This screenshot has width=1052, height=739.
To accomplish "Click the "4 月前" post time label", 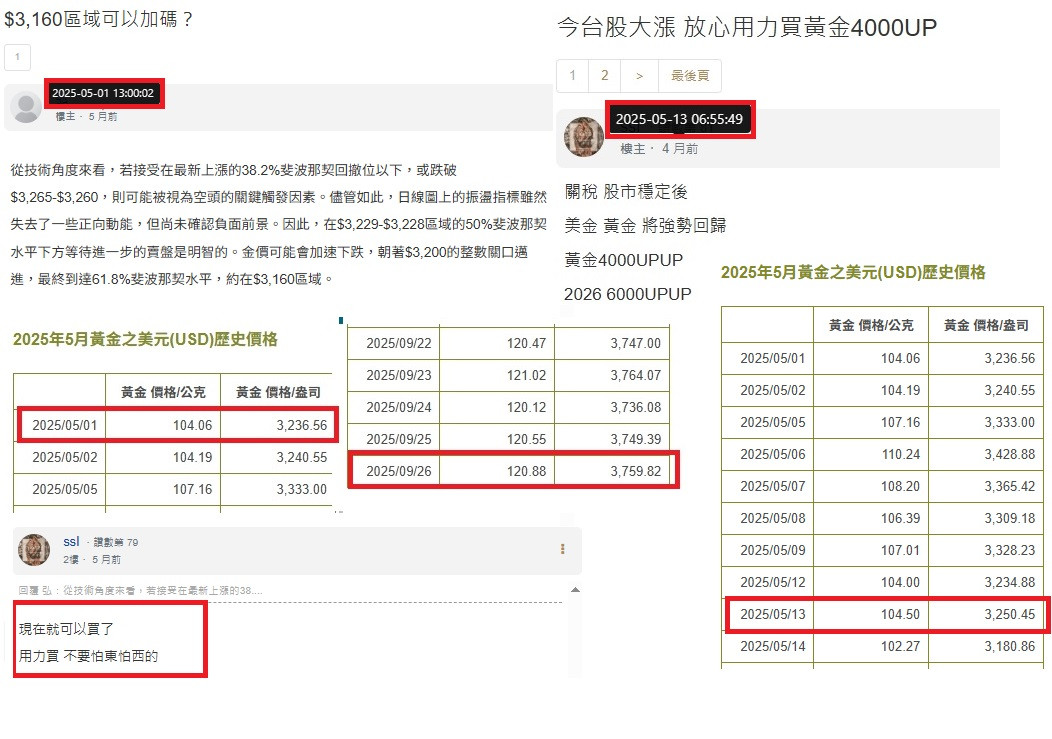I will click(x=680, y=148).
